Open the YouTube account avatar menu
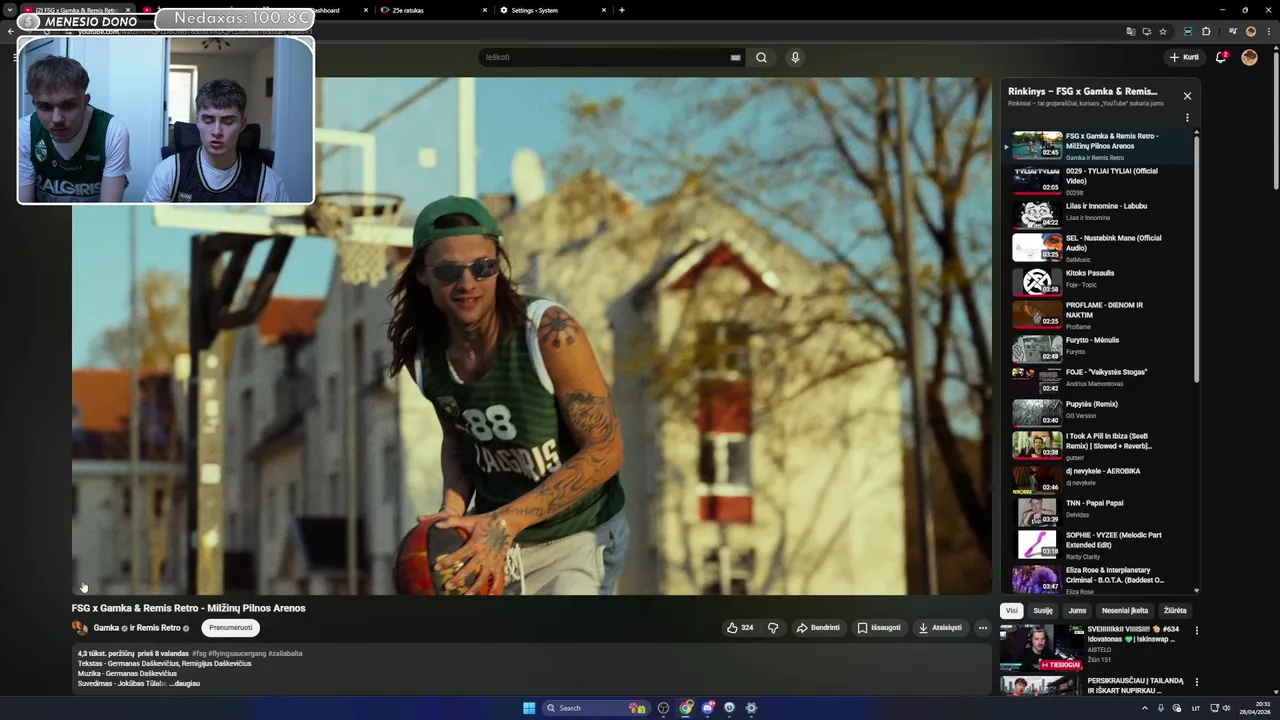This screenshot has height=720, width=1280. click(1249, 57)
